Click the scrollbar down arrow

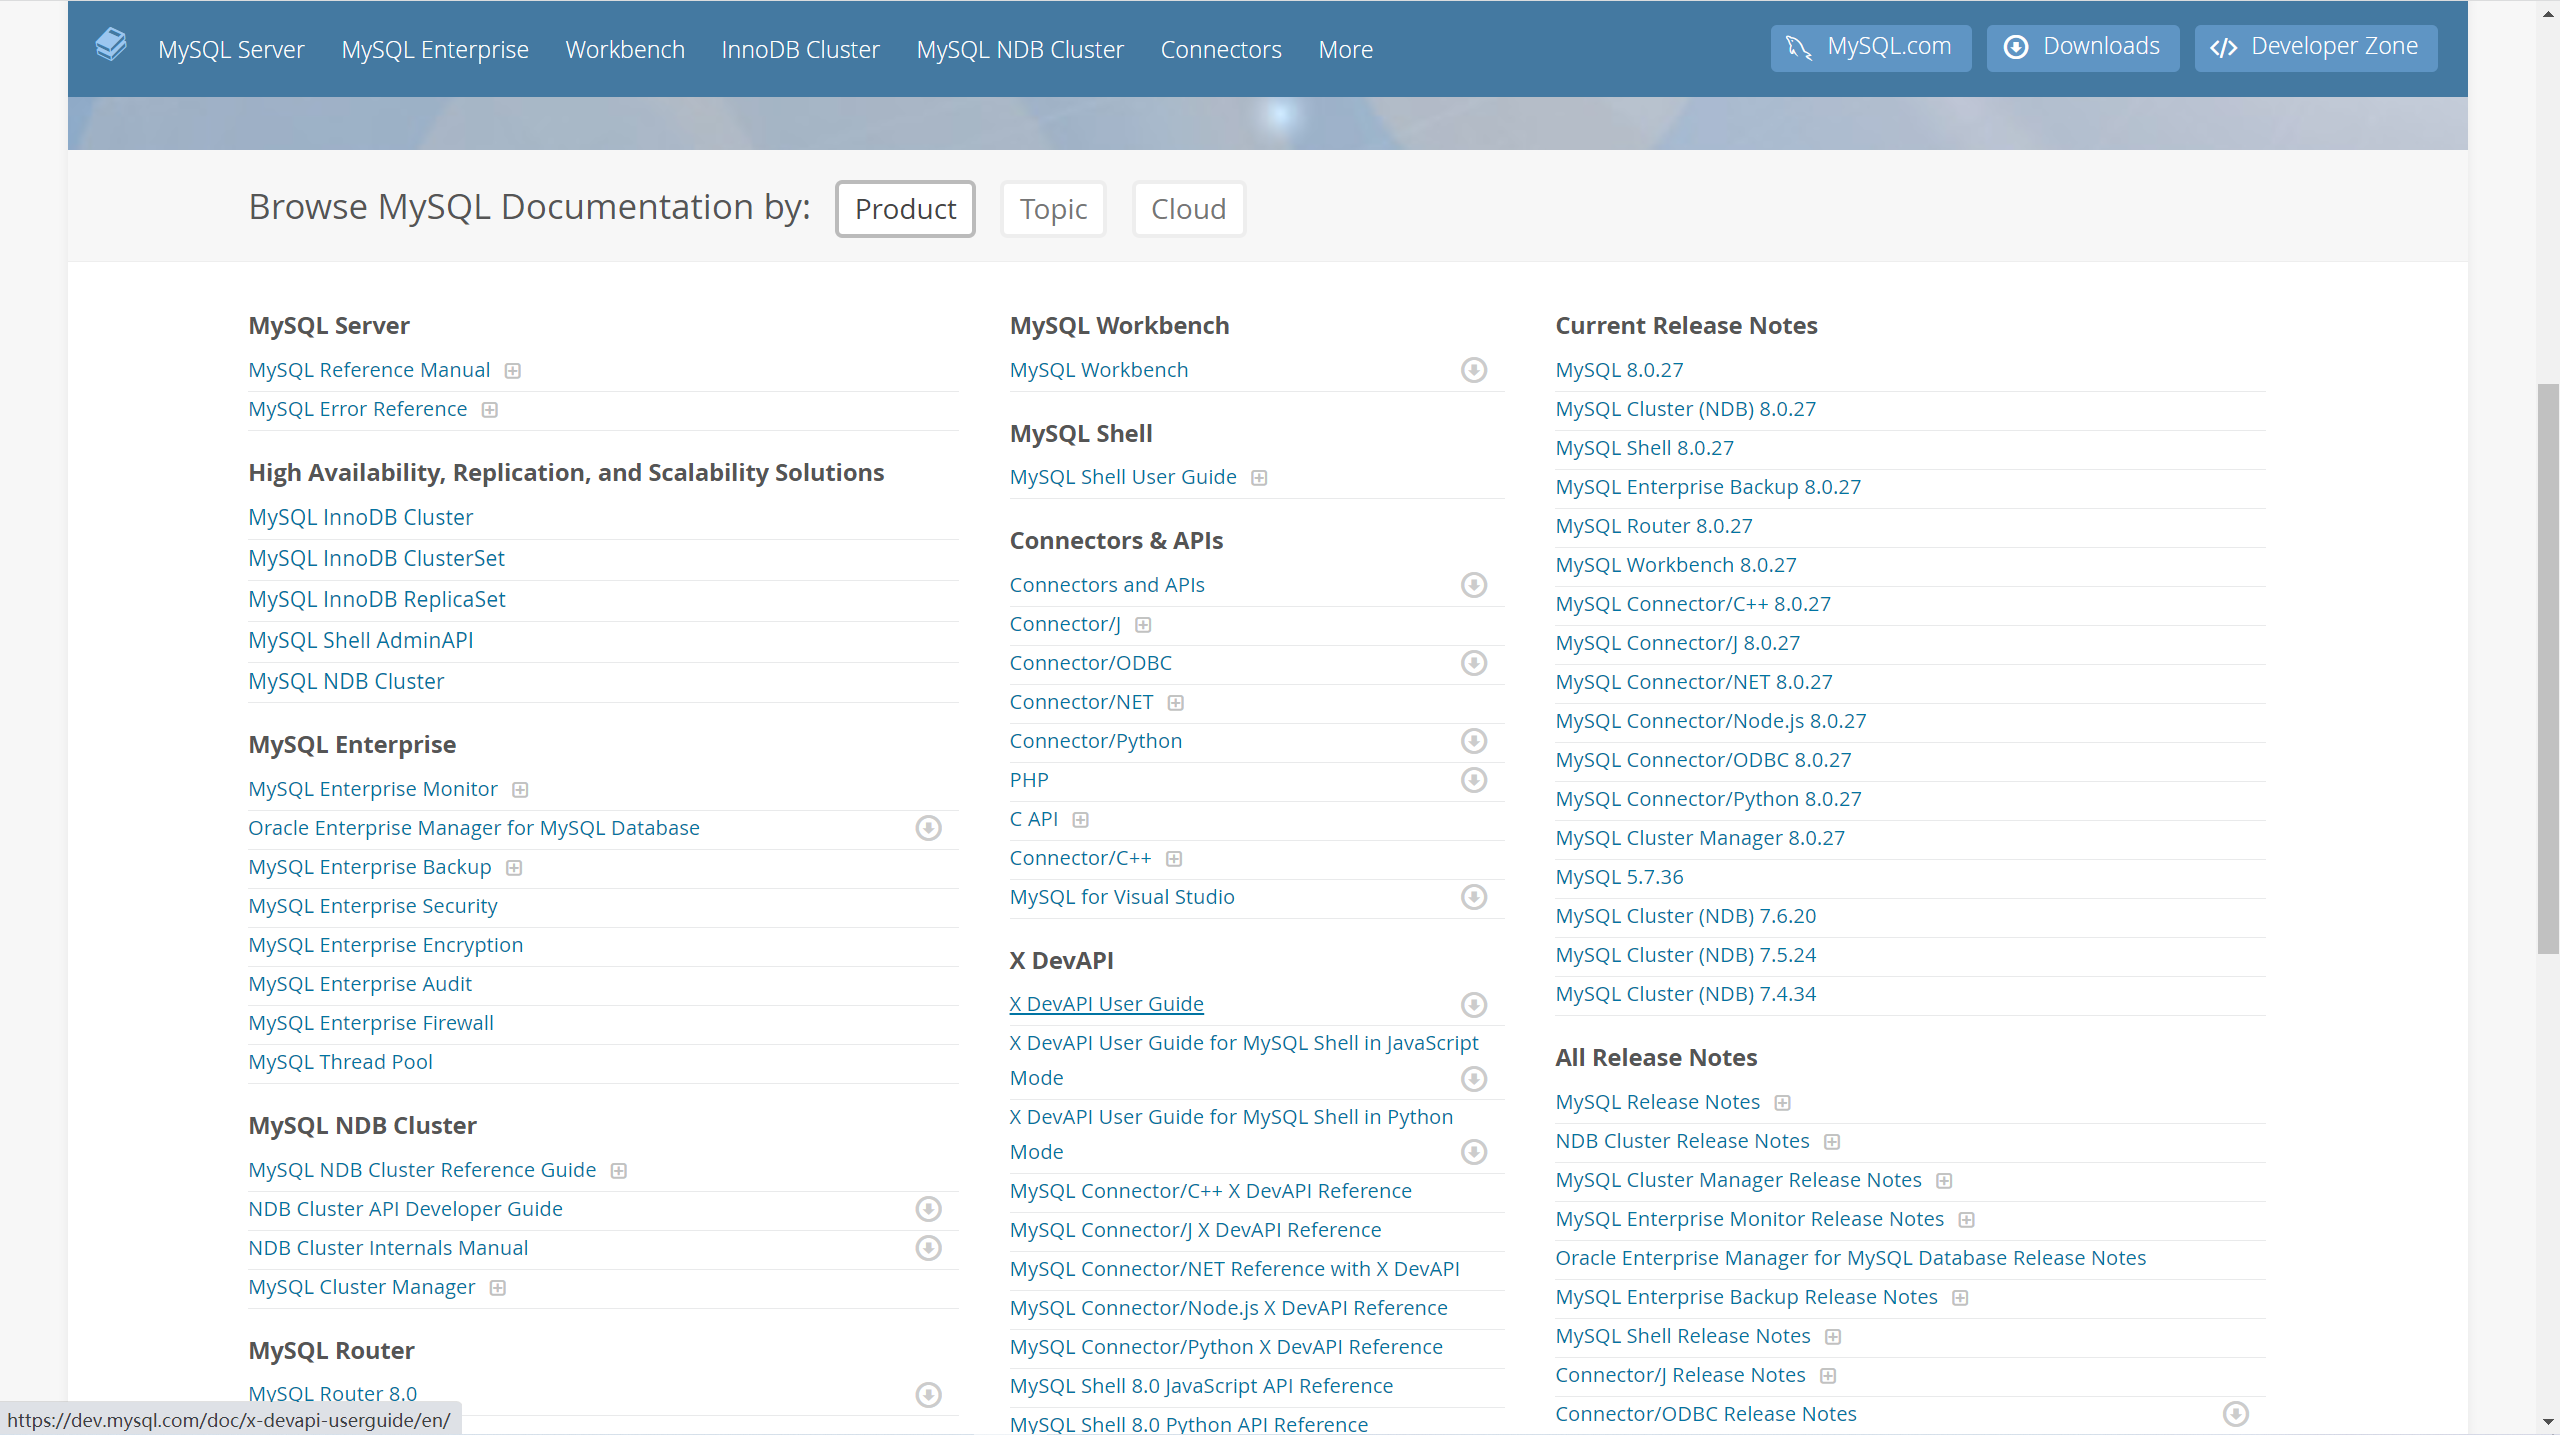(2548, 1422)
